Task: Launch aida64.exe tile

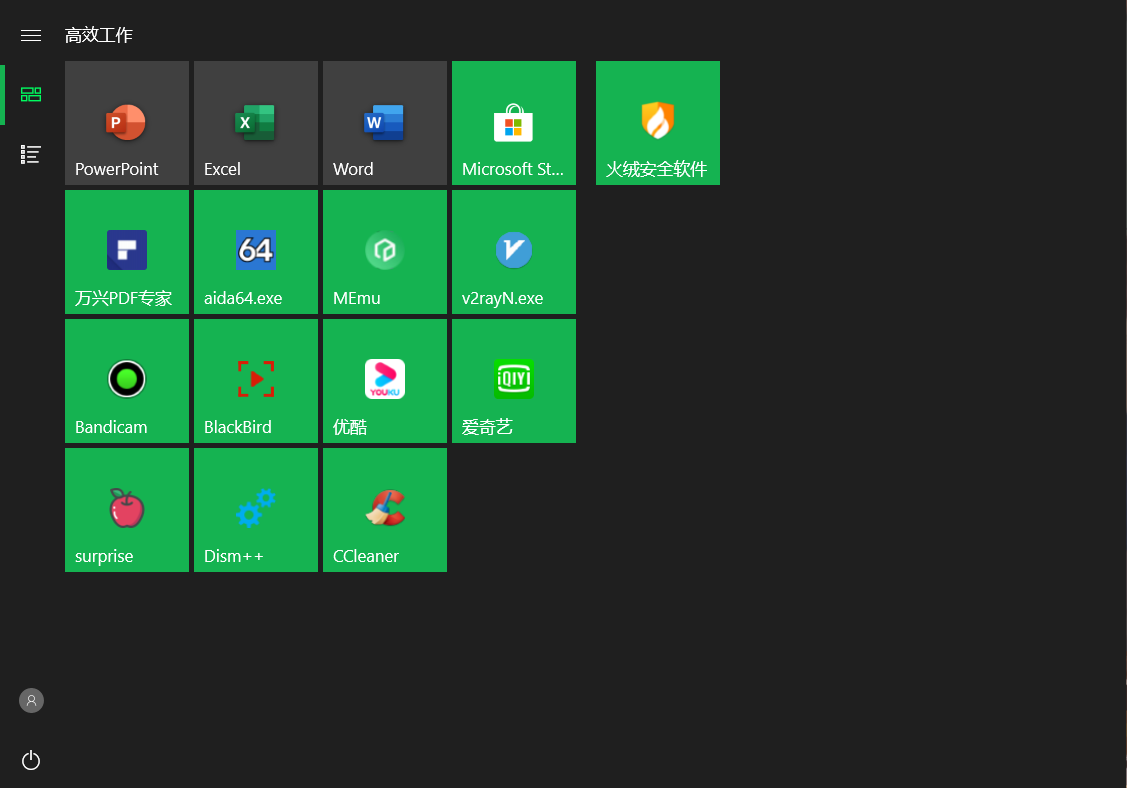Action: click(x=256, y=252)
